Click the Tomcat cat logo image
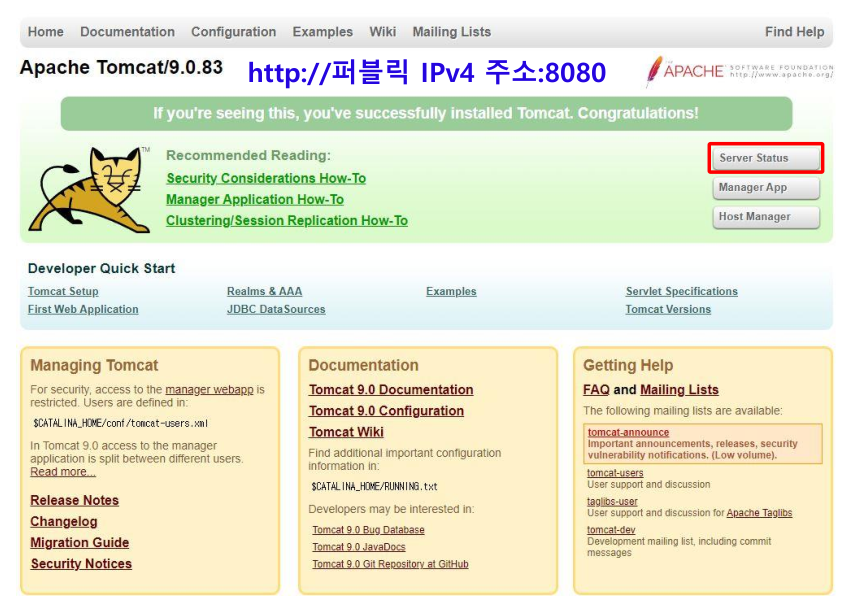This screenshot has width=863, height=596. [89, 189]
